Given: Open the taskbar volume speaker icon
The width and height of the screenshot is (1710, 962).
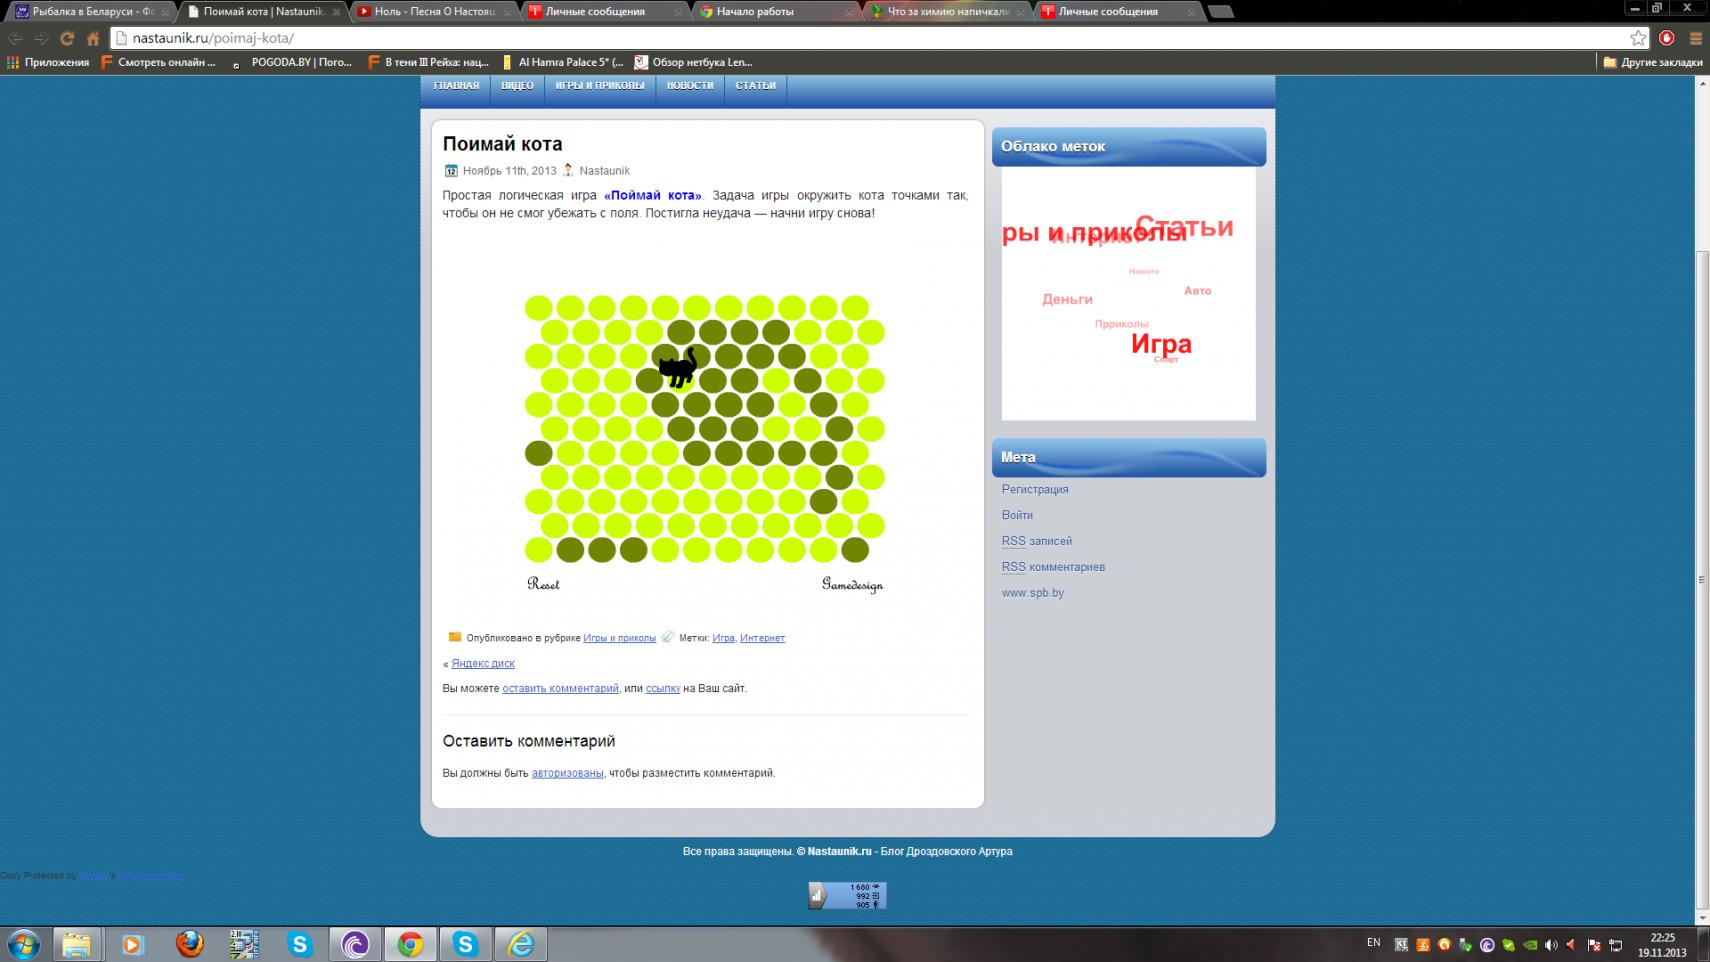Looking at the screenshot, I should click(x=1551, y=944).
